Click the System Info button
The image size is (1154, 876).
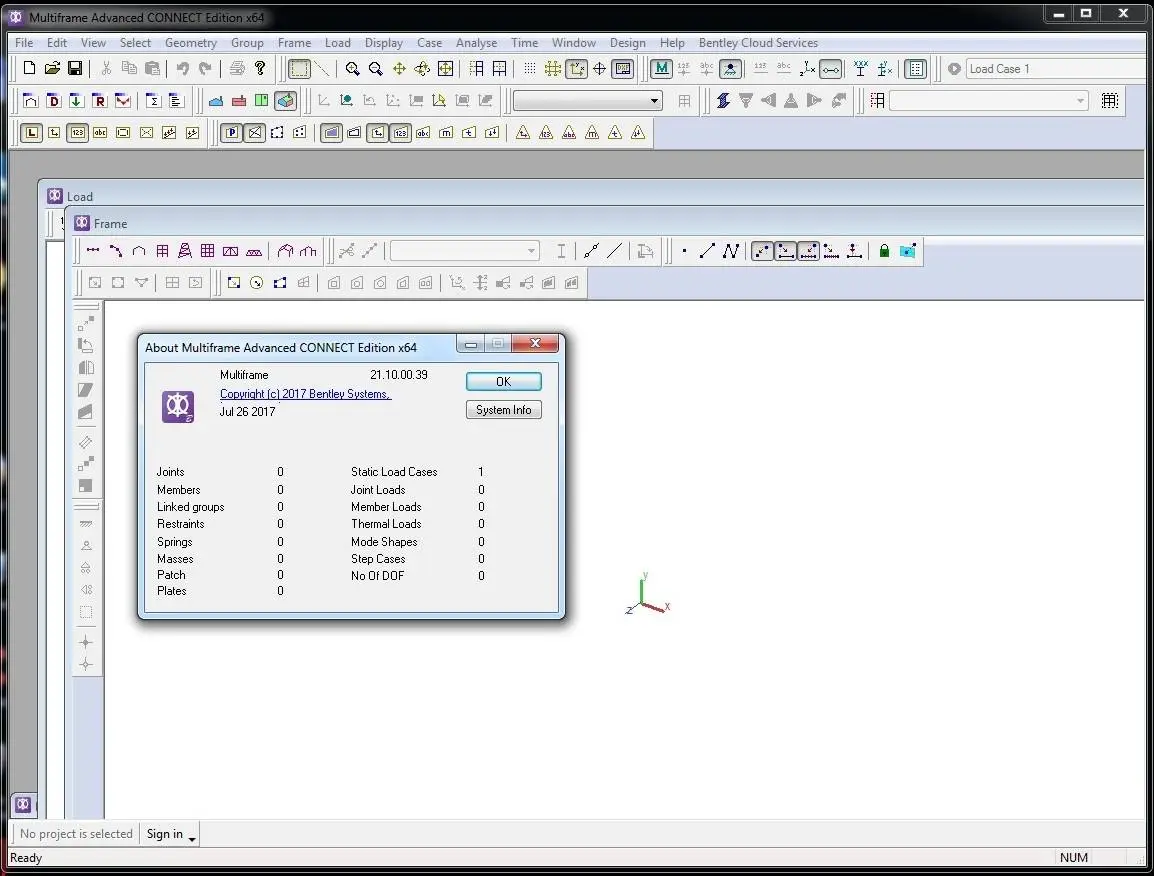pos(503,410)
